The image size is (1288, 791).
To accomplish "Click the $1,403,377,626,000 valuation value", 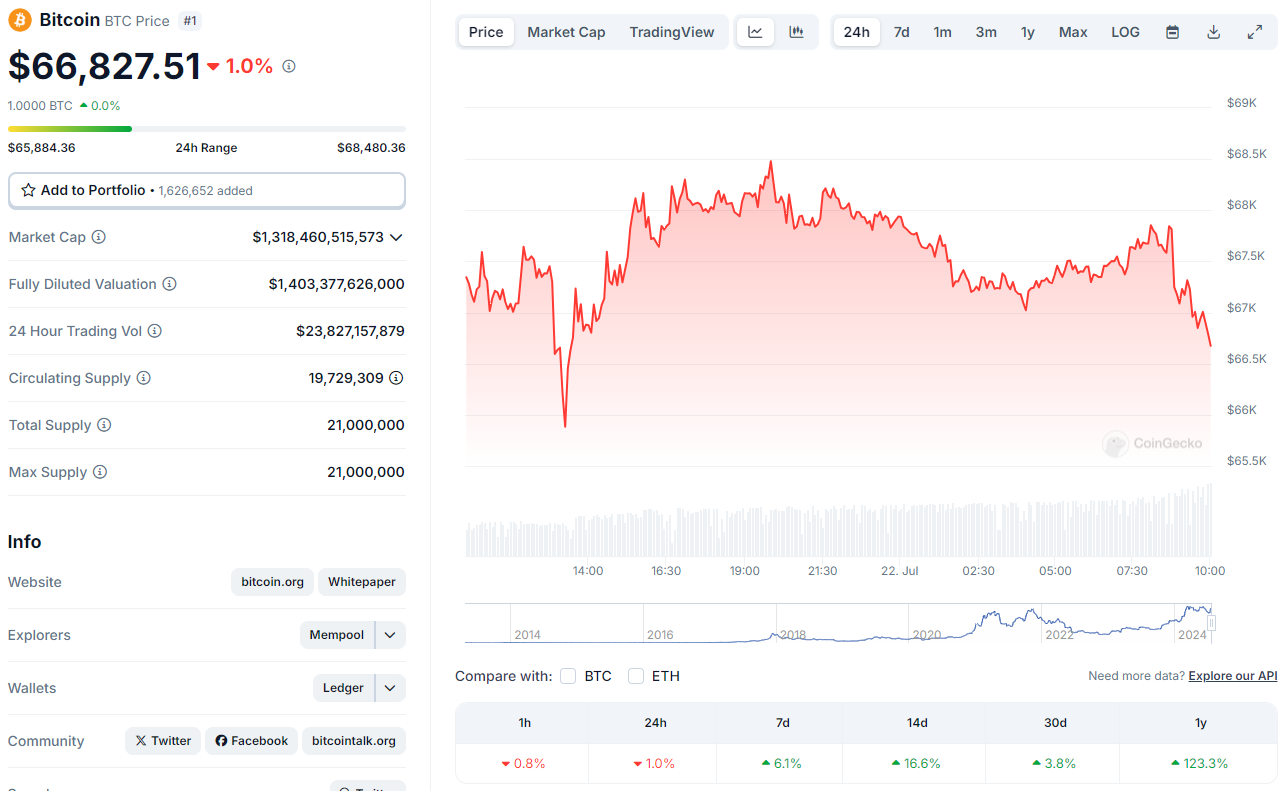I will pos(337,284).
